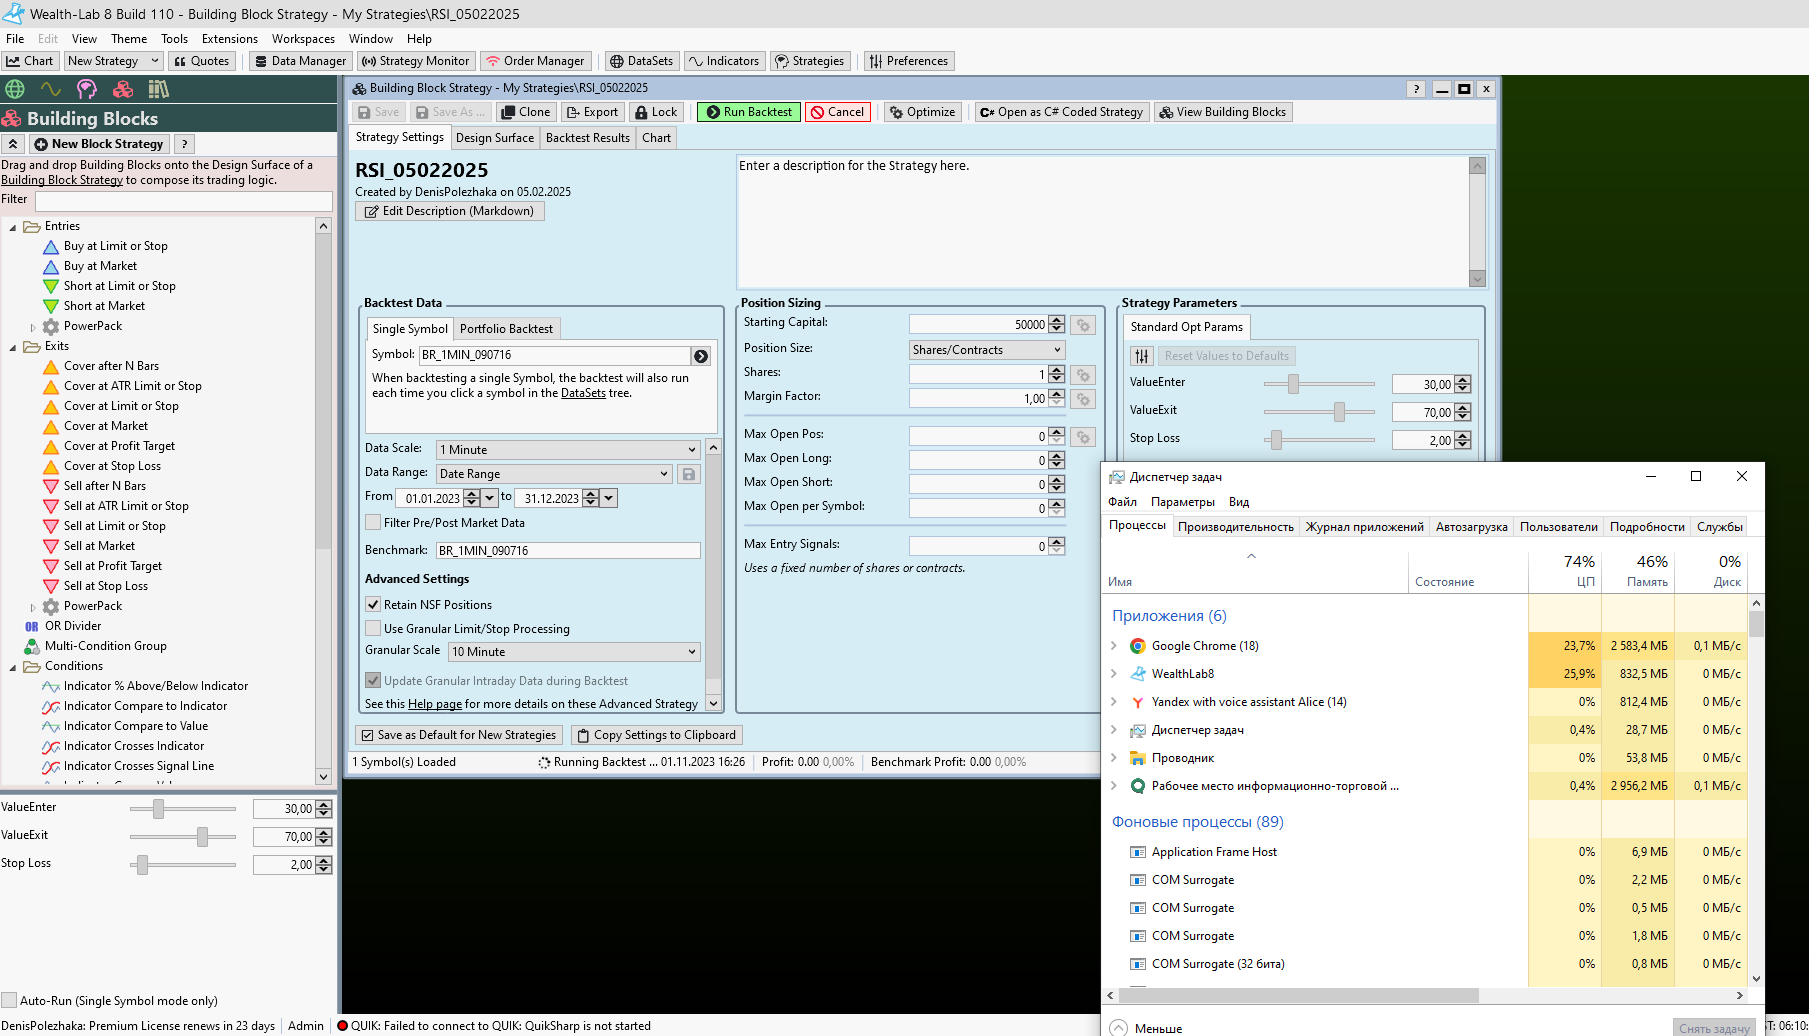Click Optimize button
1809x1036 pixels.
point(922,112)
